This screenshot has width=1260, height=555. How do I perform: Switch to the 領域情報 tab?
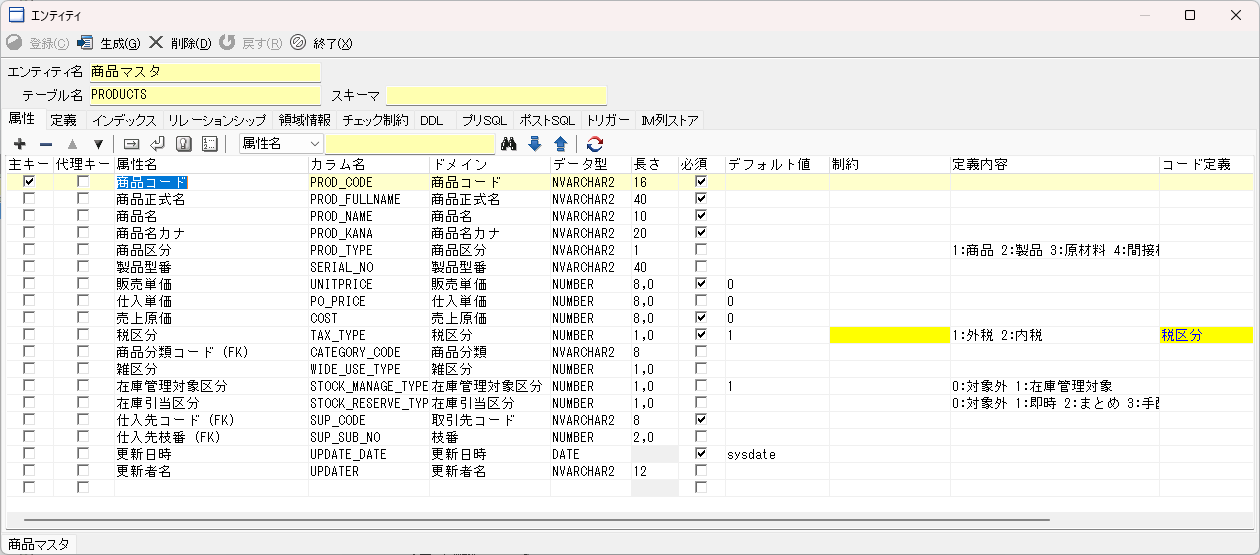(x=304, y=120)
